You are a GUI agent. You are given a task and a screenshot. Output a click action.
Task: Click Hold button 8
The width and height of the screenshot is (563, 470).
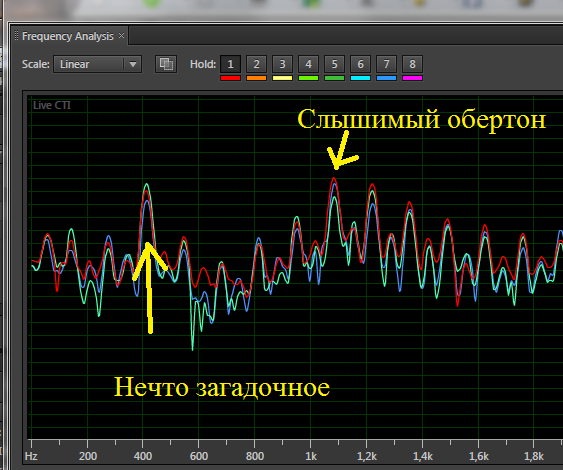412,64
